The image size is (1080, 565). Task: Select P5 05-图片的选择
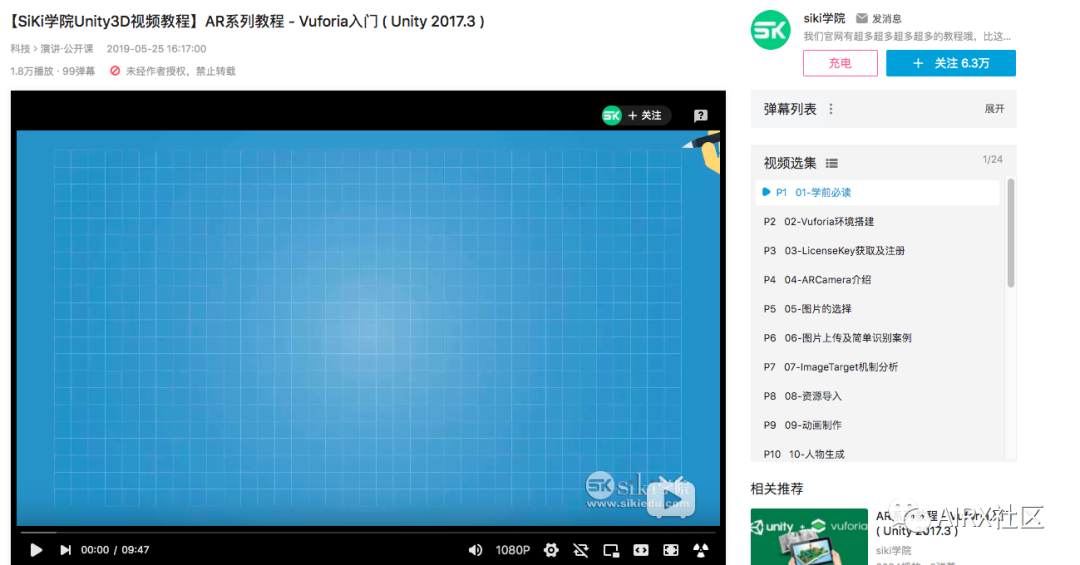tap(878, 309)
